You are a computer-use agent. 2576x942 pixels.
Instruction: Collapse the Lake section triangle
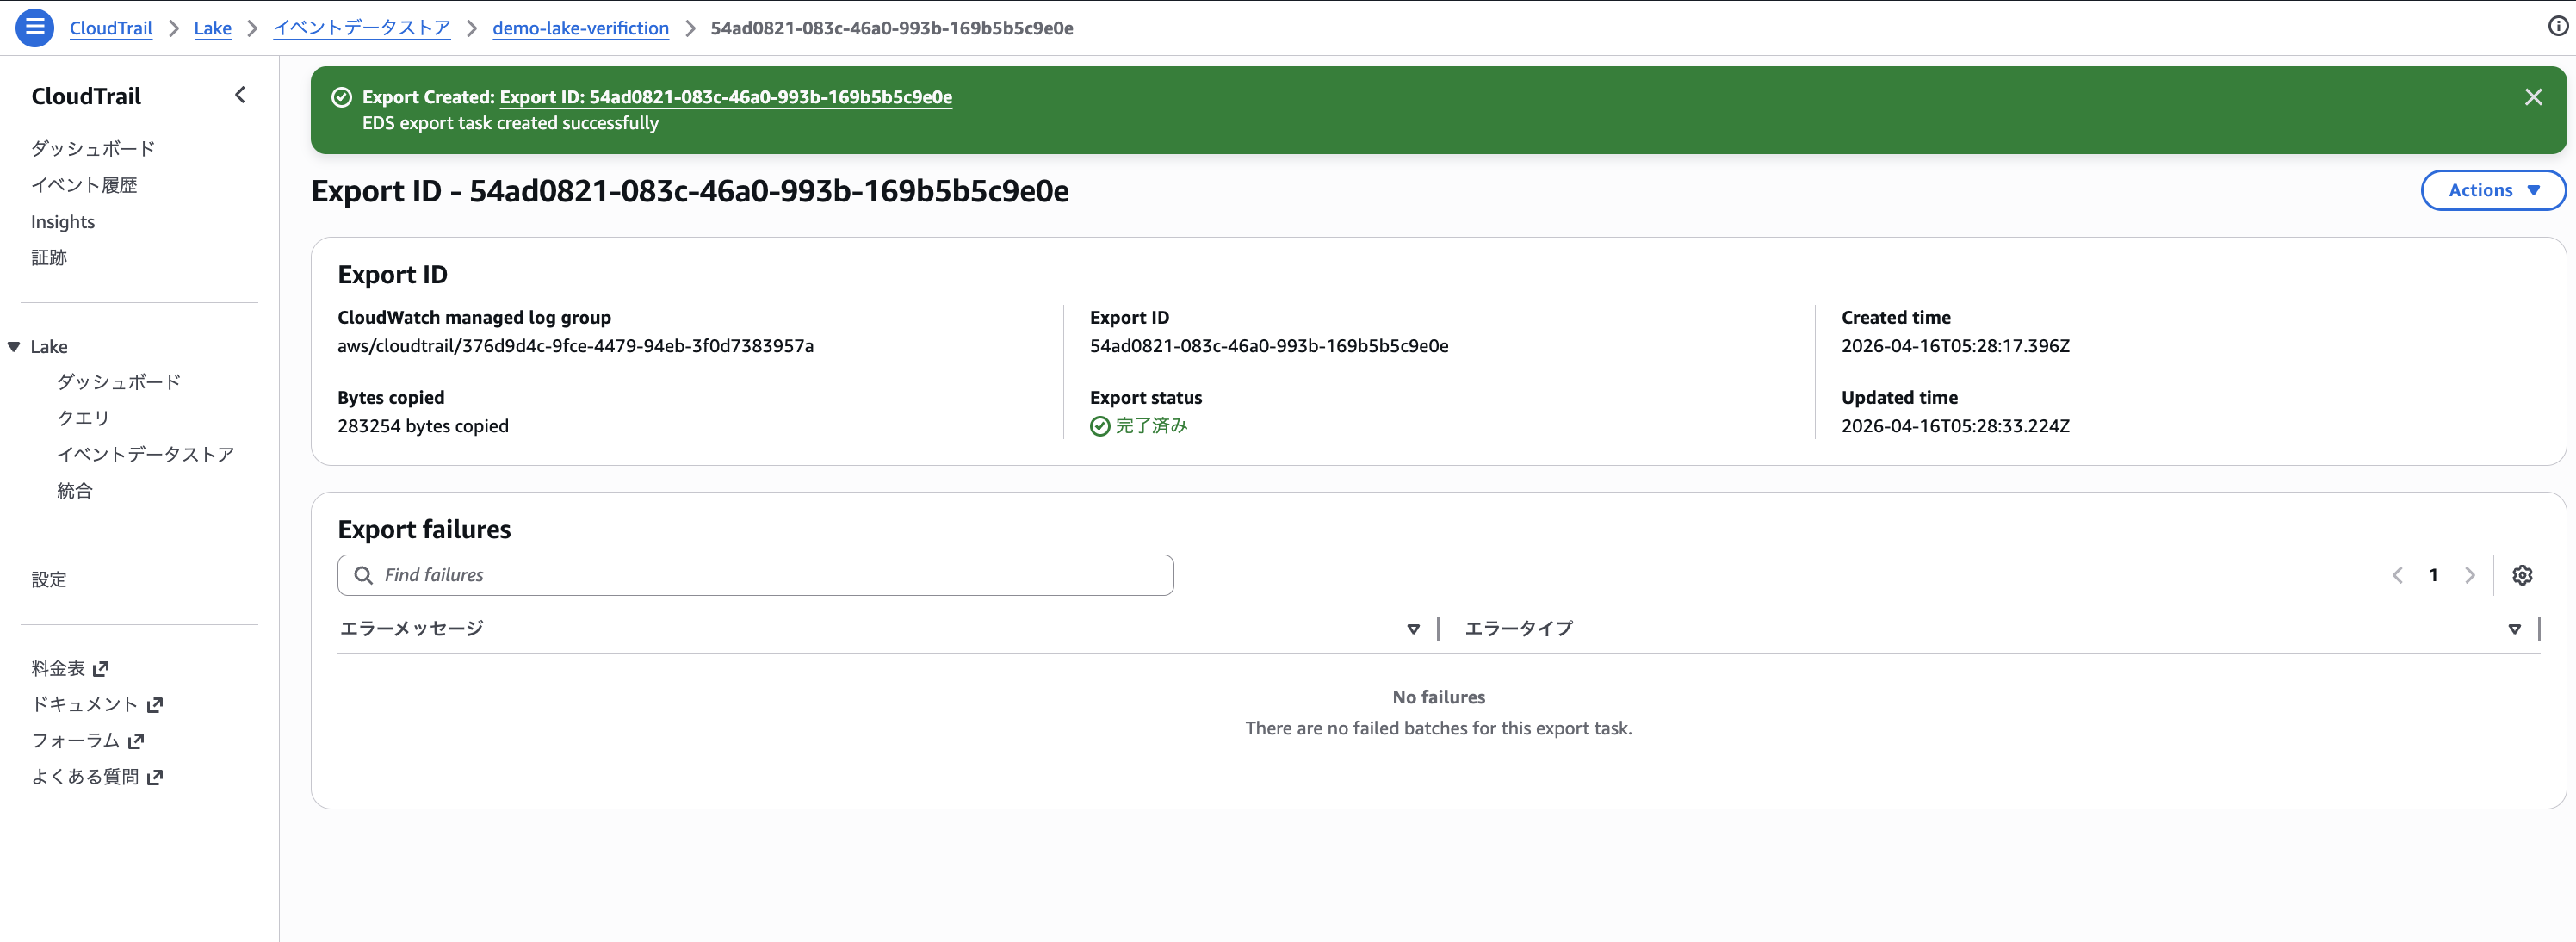[x=14, y=347]
